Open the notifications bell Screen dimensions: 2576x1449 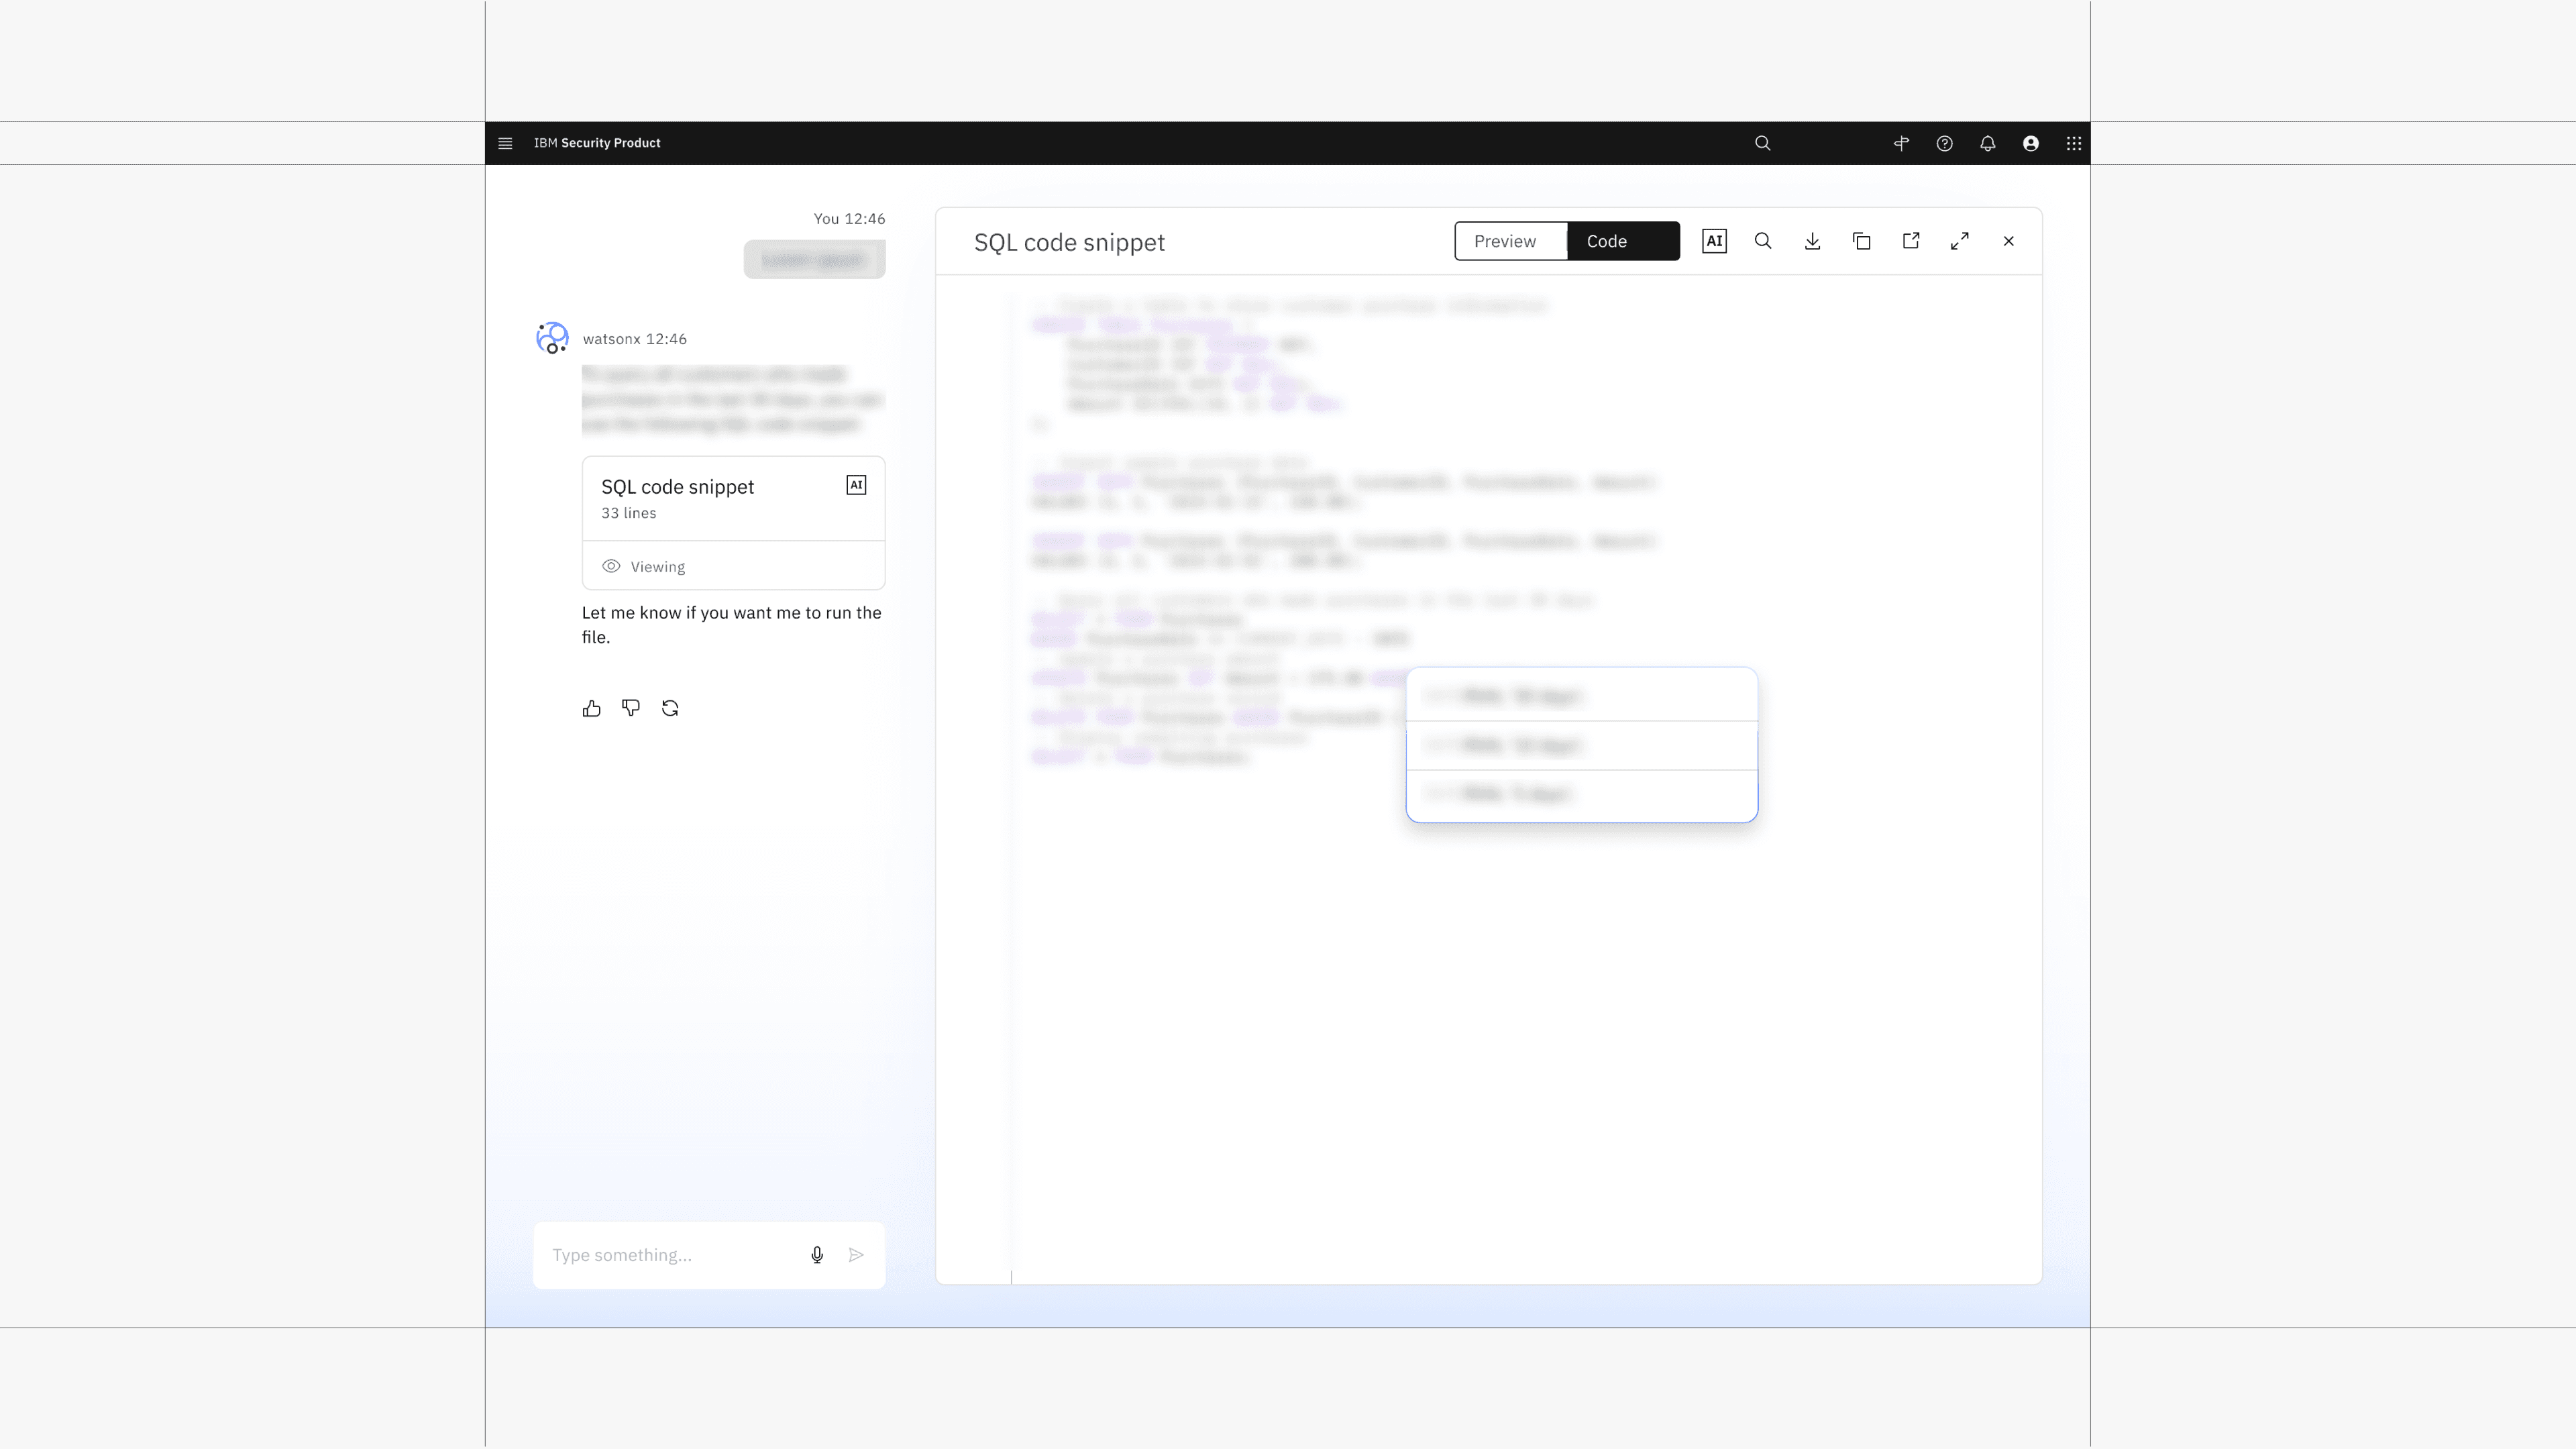[x=1987, y=143]
